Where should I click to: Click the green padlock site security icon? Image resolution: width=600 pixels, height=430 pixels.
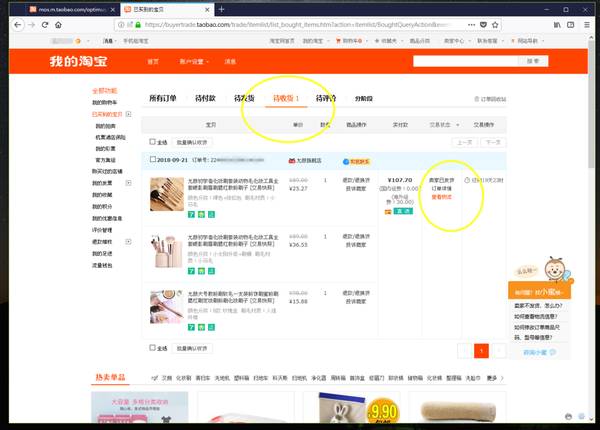click(138, 25)
